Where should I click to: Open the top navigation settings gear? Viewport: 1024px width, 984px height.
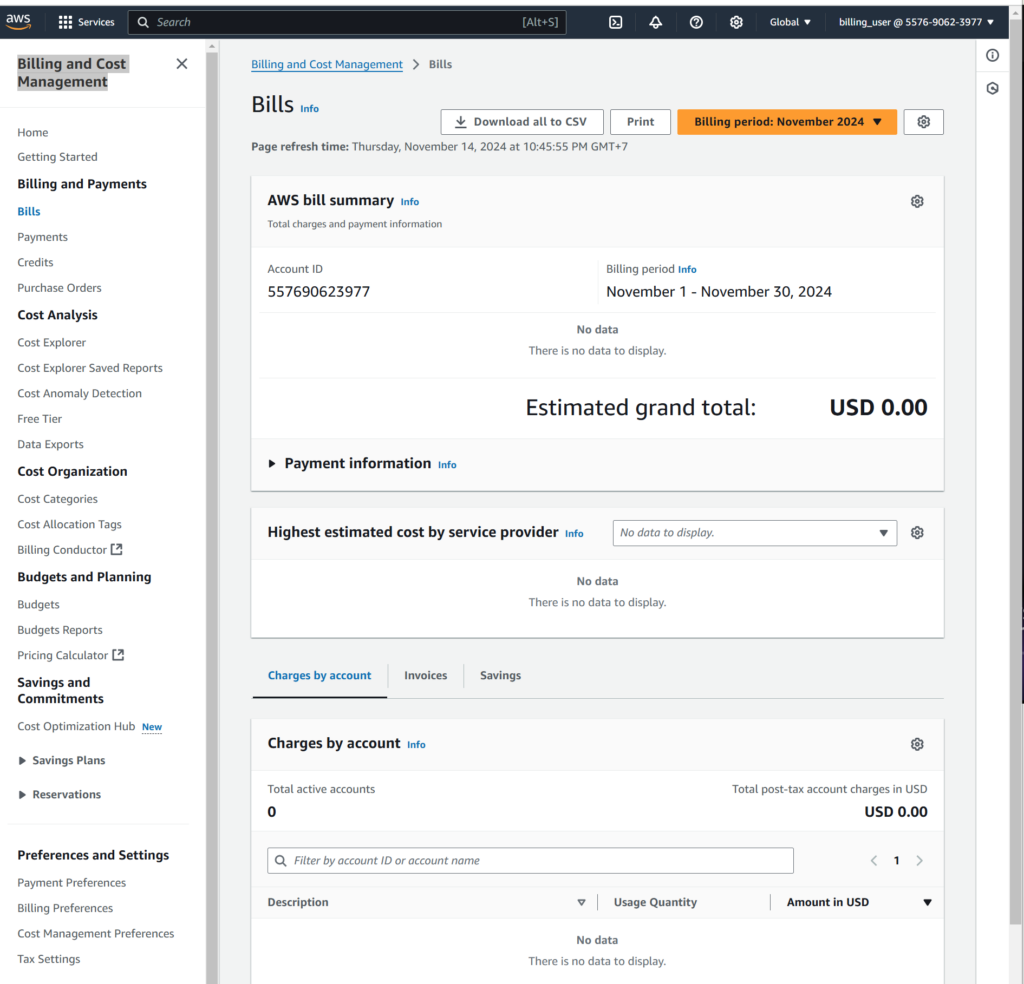736,22
